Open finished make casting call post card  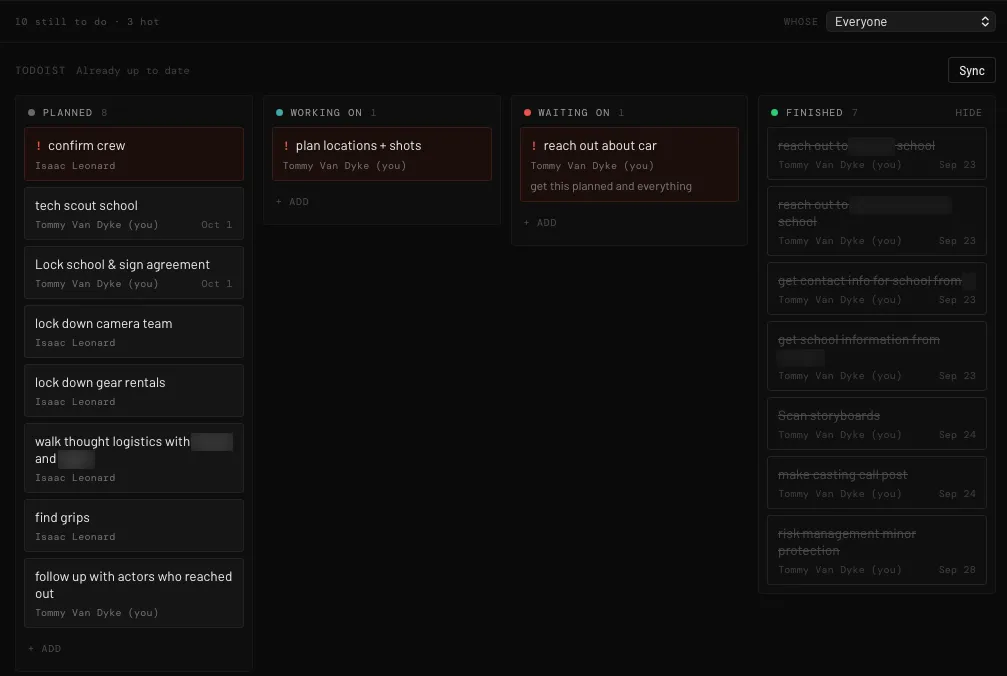(877, 483)
